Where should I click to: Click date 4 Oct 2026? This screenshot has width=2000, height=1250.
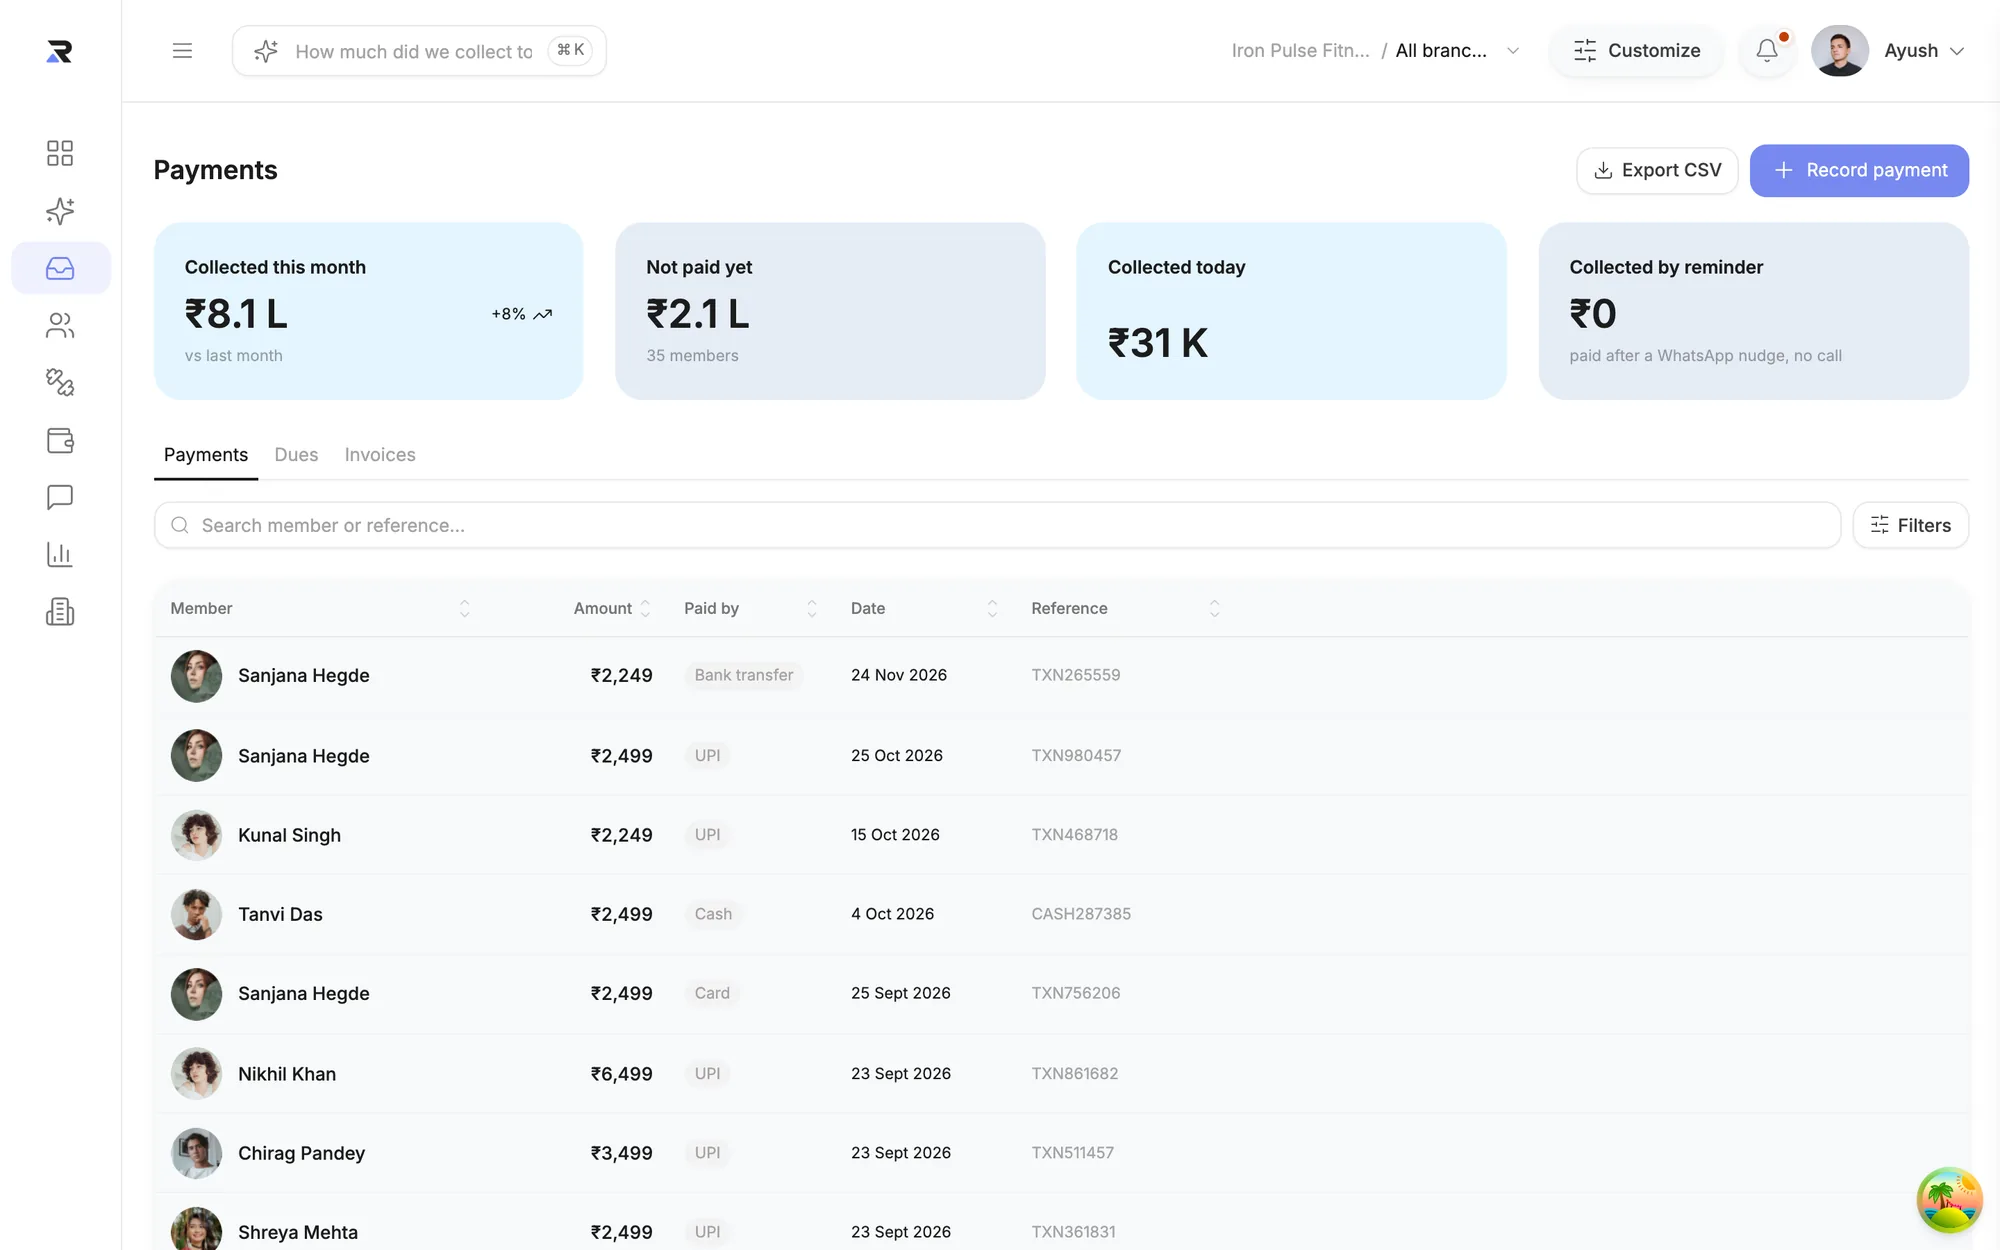click(892, 914)
